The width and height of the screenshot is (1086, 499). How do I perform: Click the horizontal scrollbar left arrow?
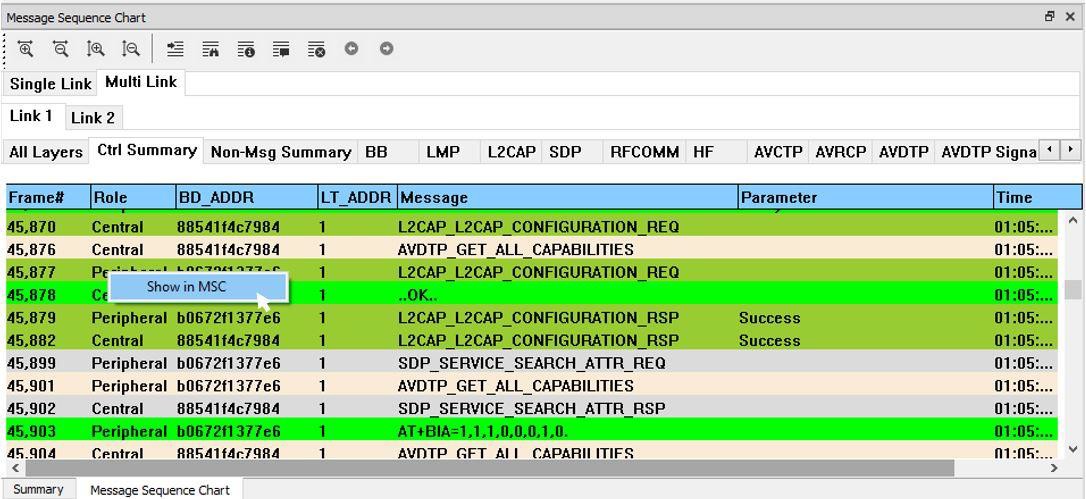point(15,469)
